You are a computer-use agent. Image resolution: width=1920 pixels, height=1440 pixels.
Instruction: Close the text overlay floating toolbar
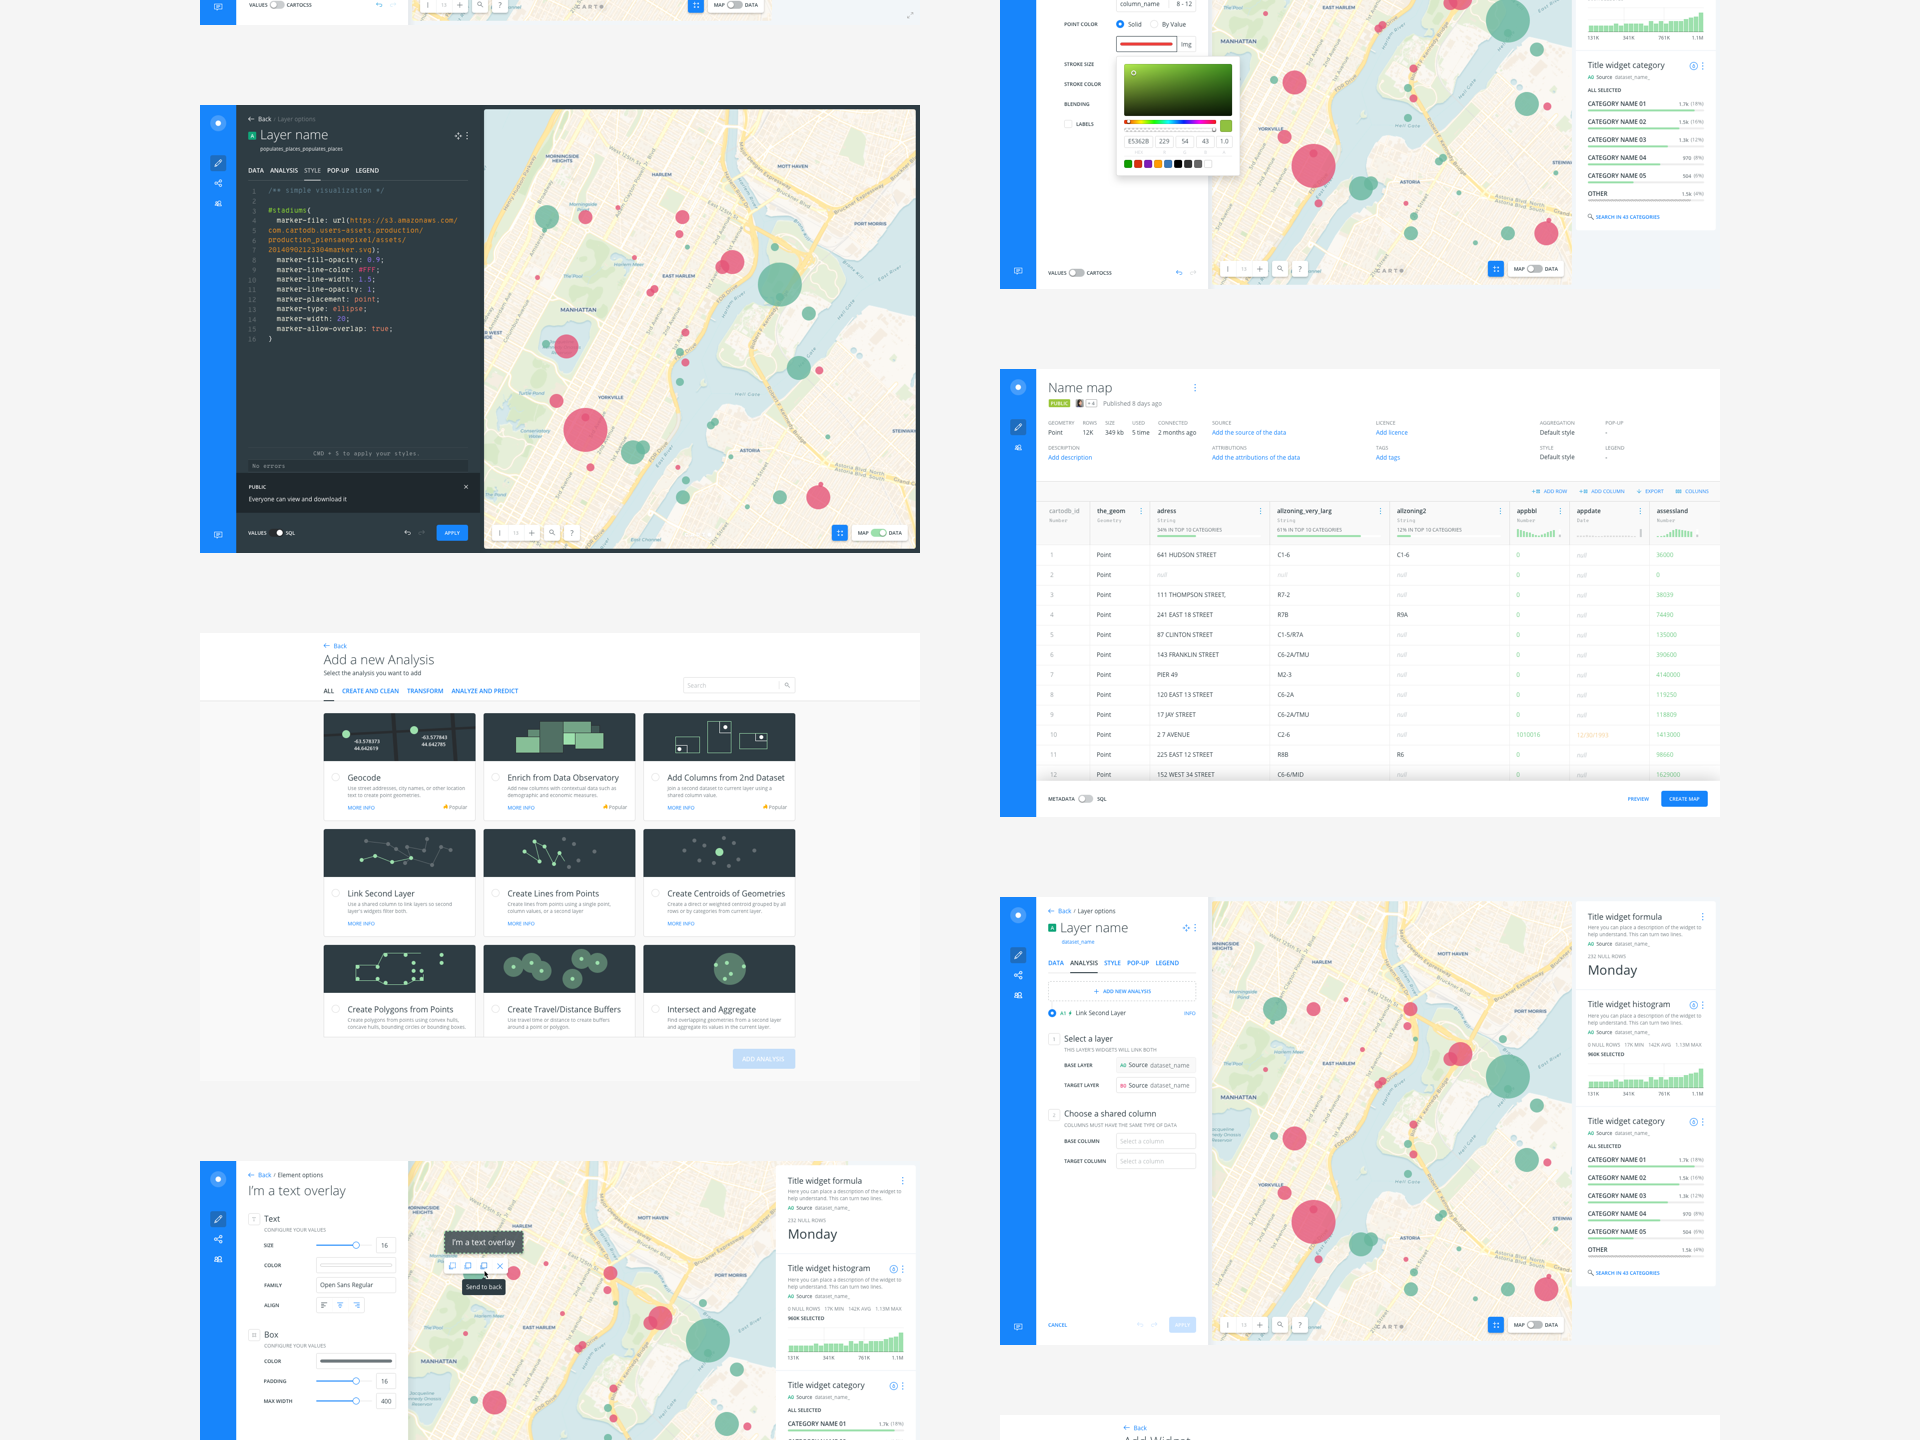[500, 1266]
